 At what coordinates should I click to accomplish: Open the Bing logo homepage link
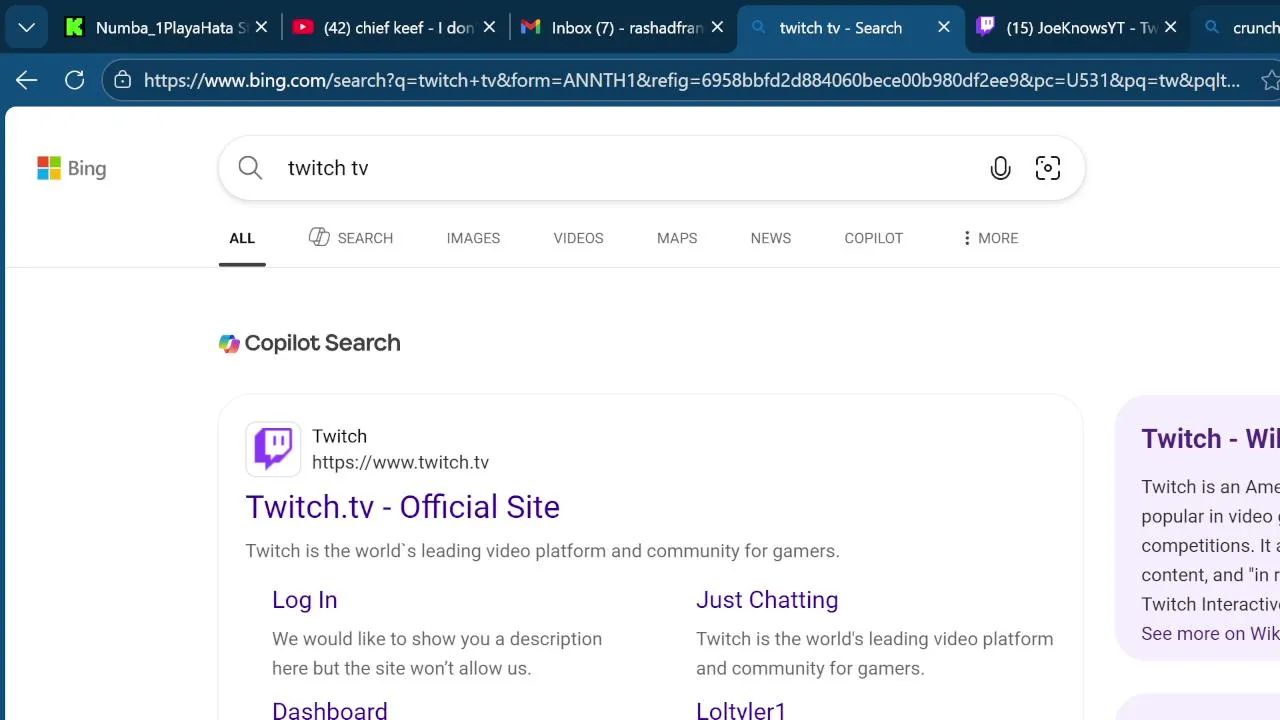pyautogui.click(x=72, y=168)
